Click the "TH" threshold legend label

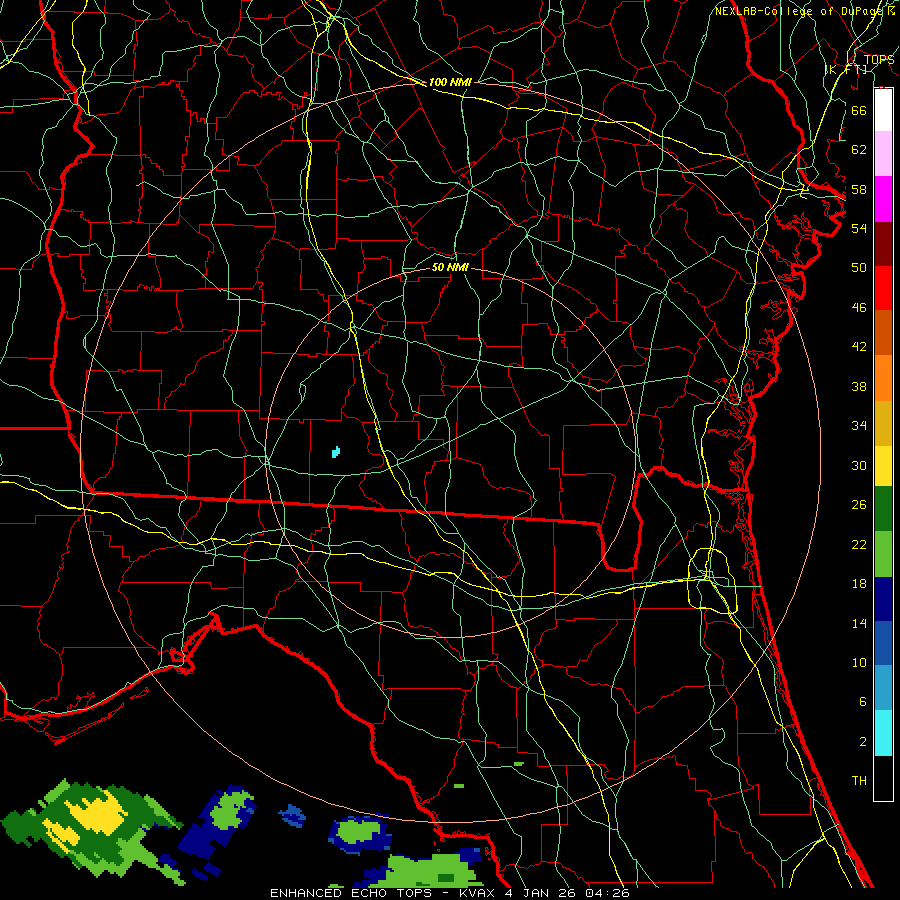[x=859, y=781]
